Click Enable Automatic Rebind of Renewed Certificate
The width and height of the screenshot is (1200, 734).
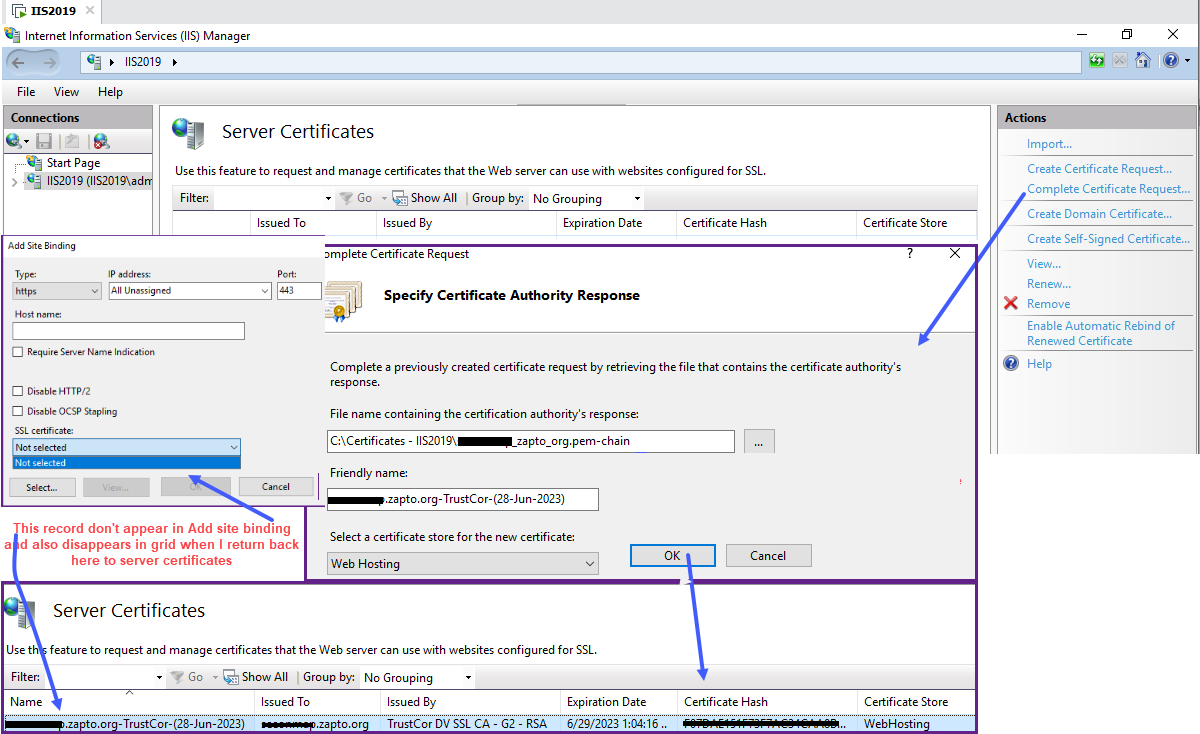tap(1101, 333)
